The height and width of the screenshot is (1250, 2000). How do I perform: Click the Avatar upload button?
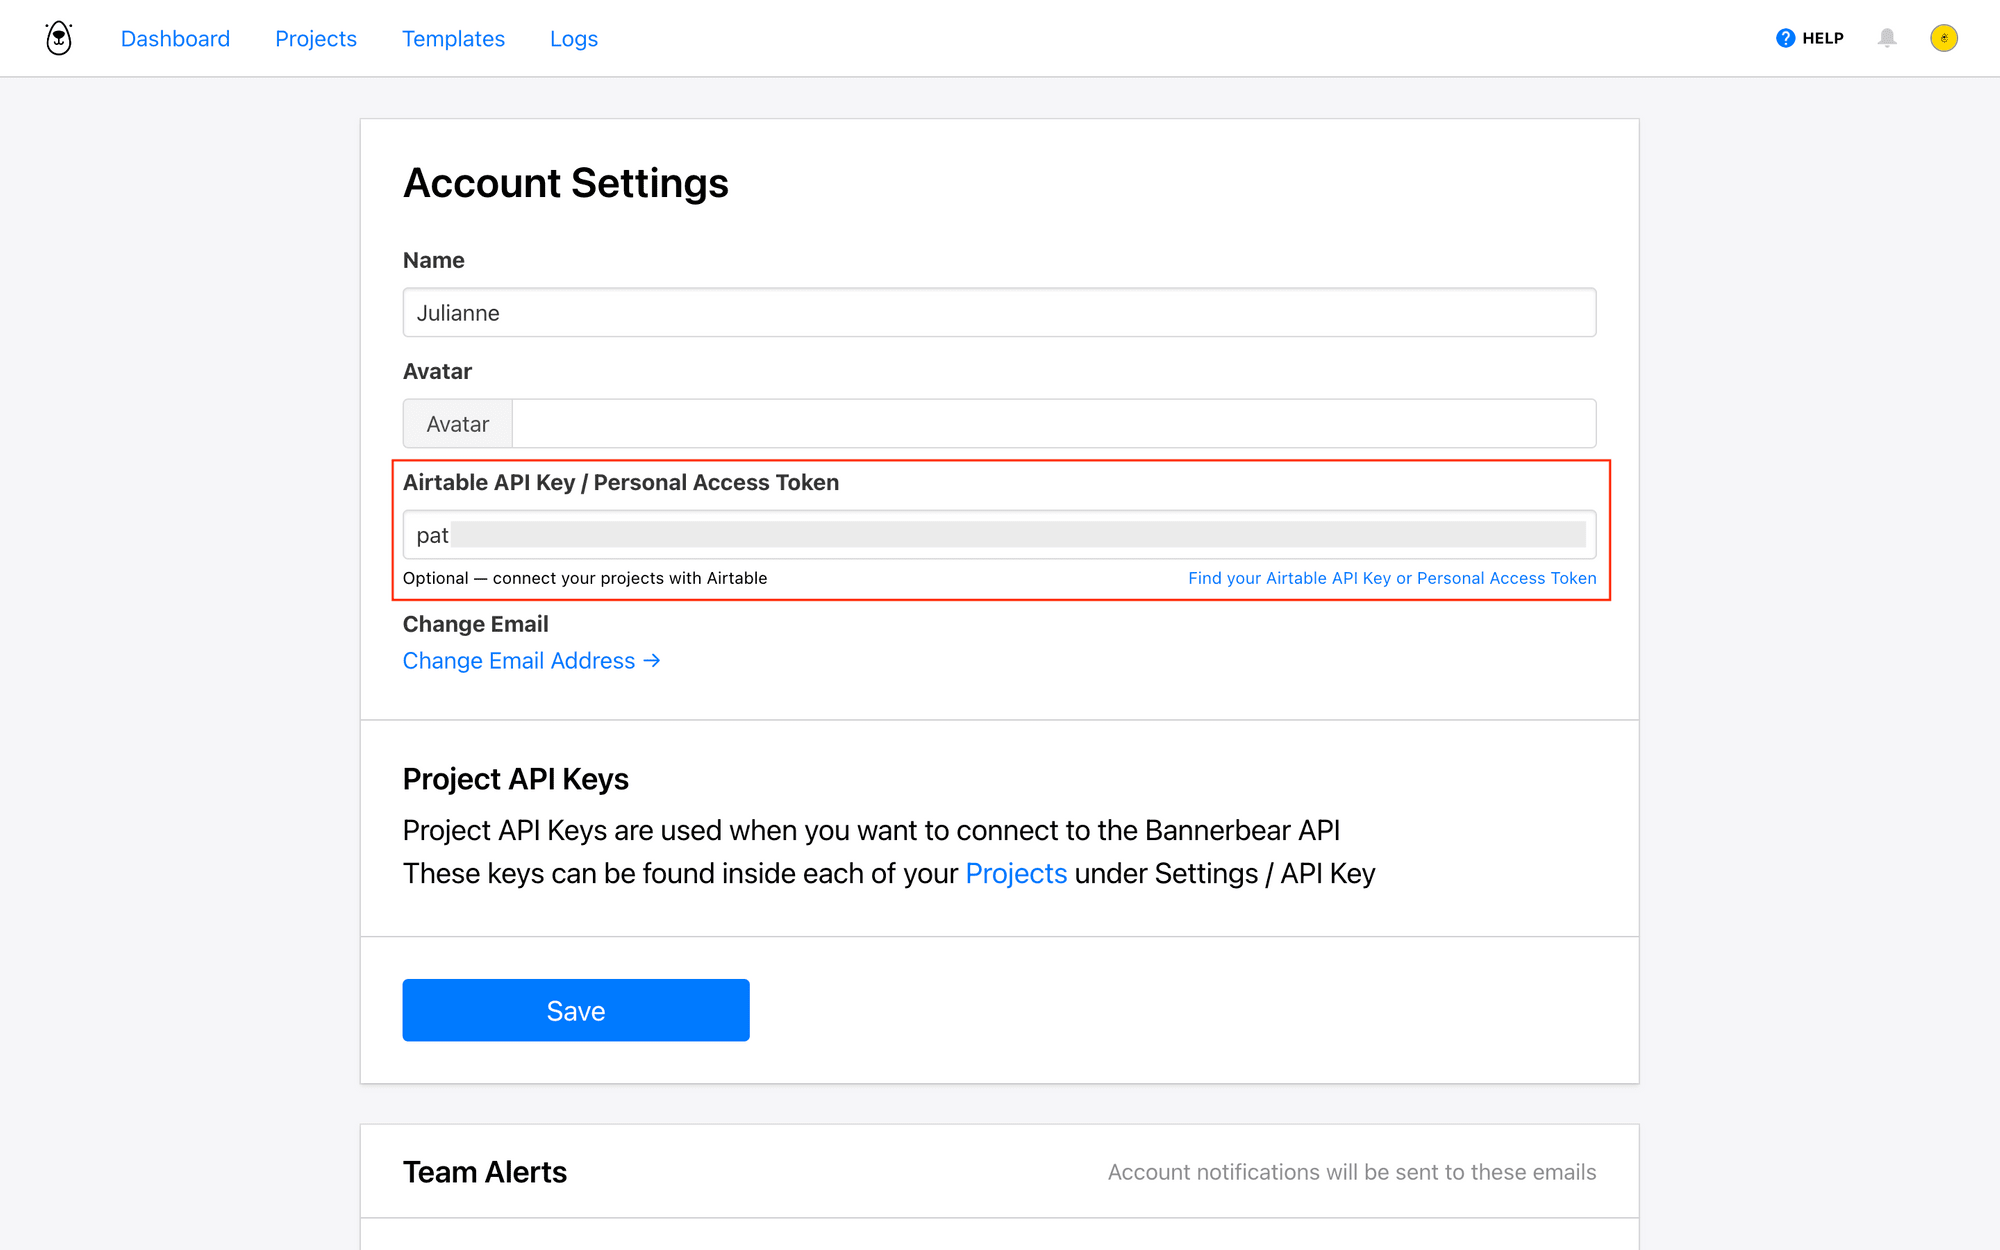tap(457, 423)
